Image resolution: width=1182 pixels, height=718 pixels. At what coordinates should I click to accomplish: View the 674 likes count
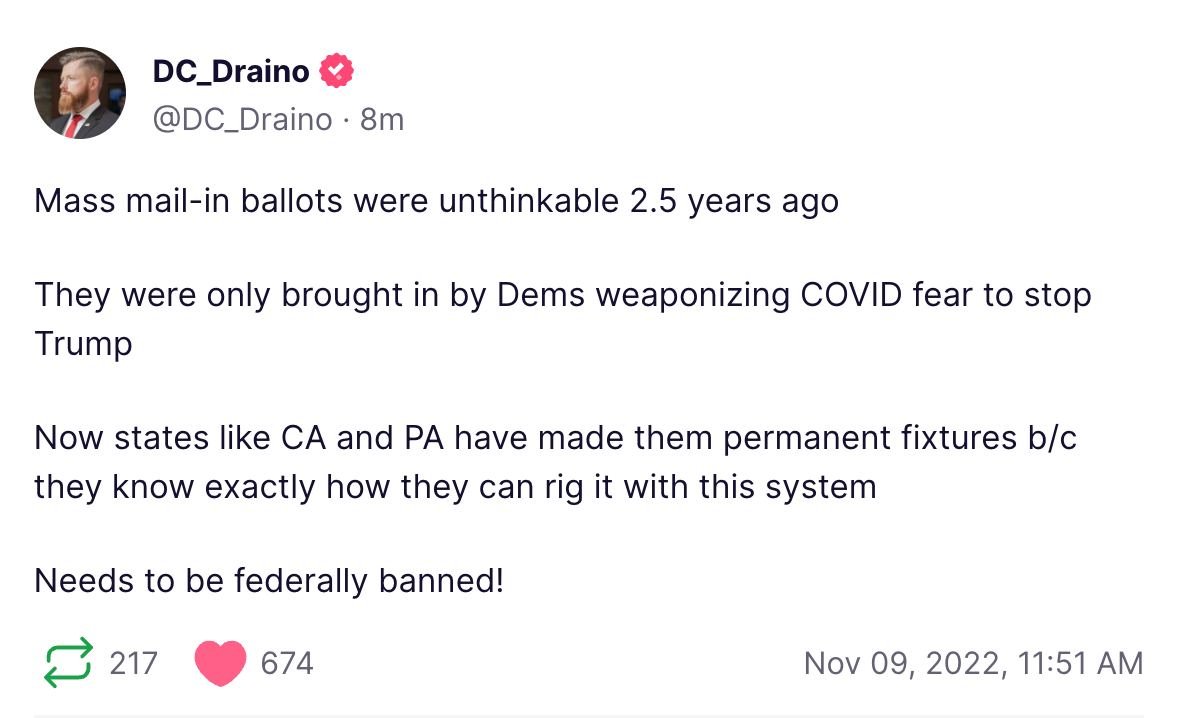[x=286, y=664]
